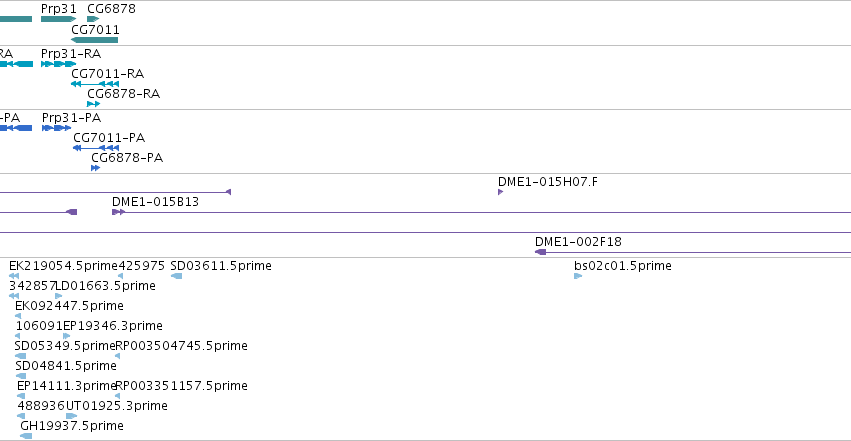Open the DME1-015B13 label link
The image size is (851, 441).
pyautogui.click(x=155, y=202)
